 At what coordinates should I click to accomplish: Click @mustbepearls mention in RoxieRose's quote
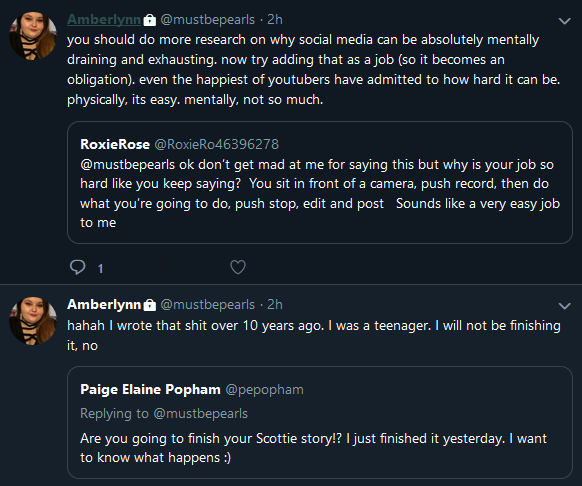click(128, 164)
